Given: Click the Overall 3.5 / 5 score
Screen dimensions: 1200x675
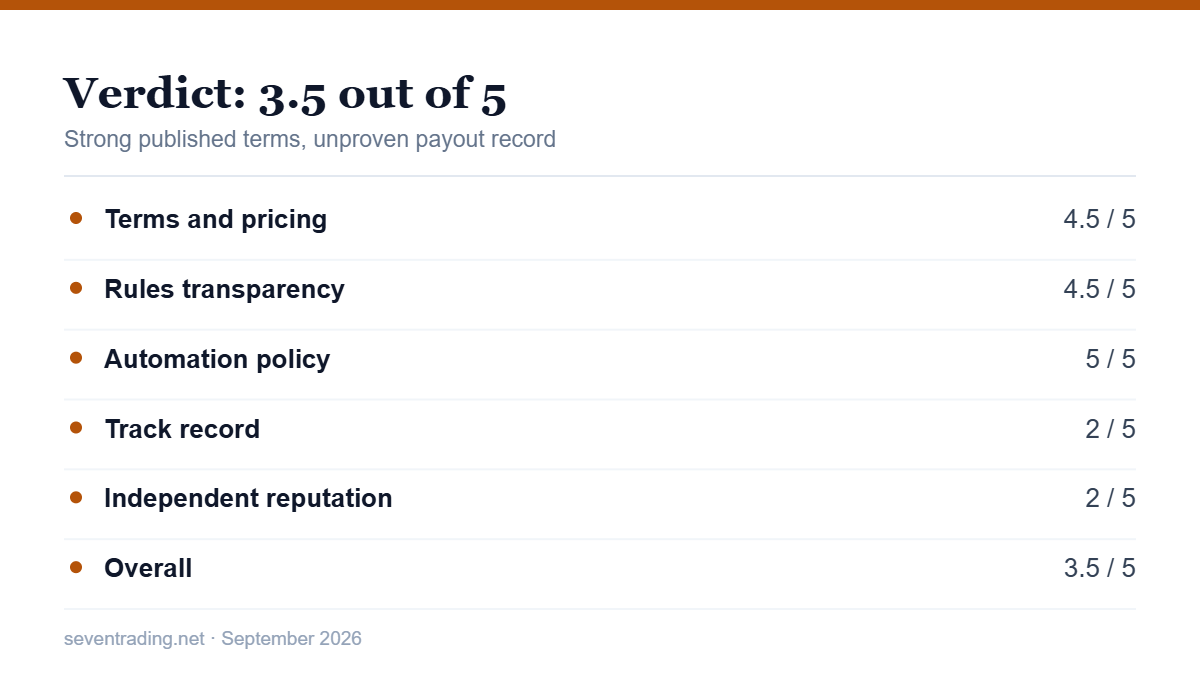Looking at the screenshot, I should point(1099,568).
